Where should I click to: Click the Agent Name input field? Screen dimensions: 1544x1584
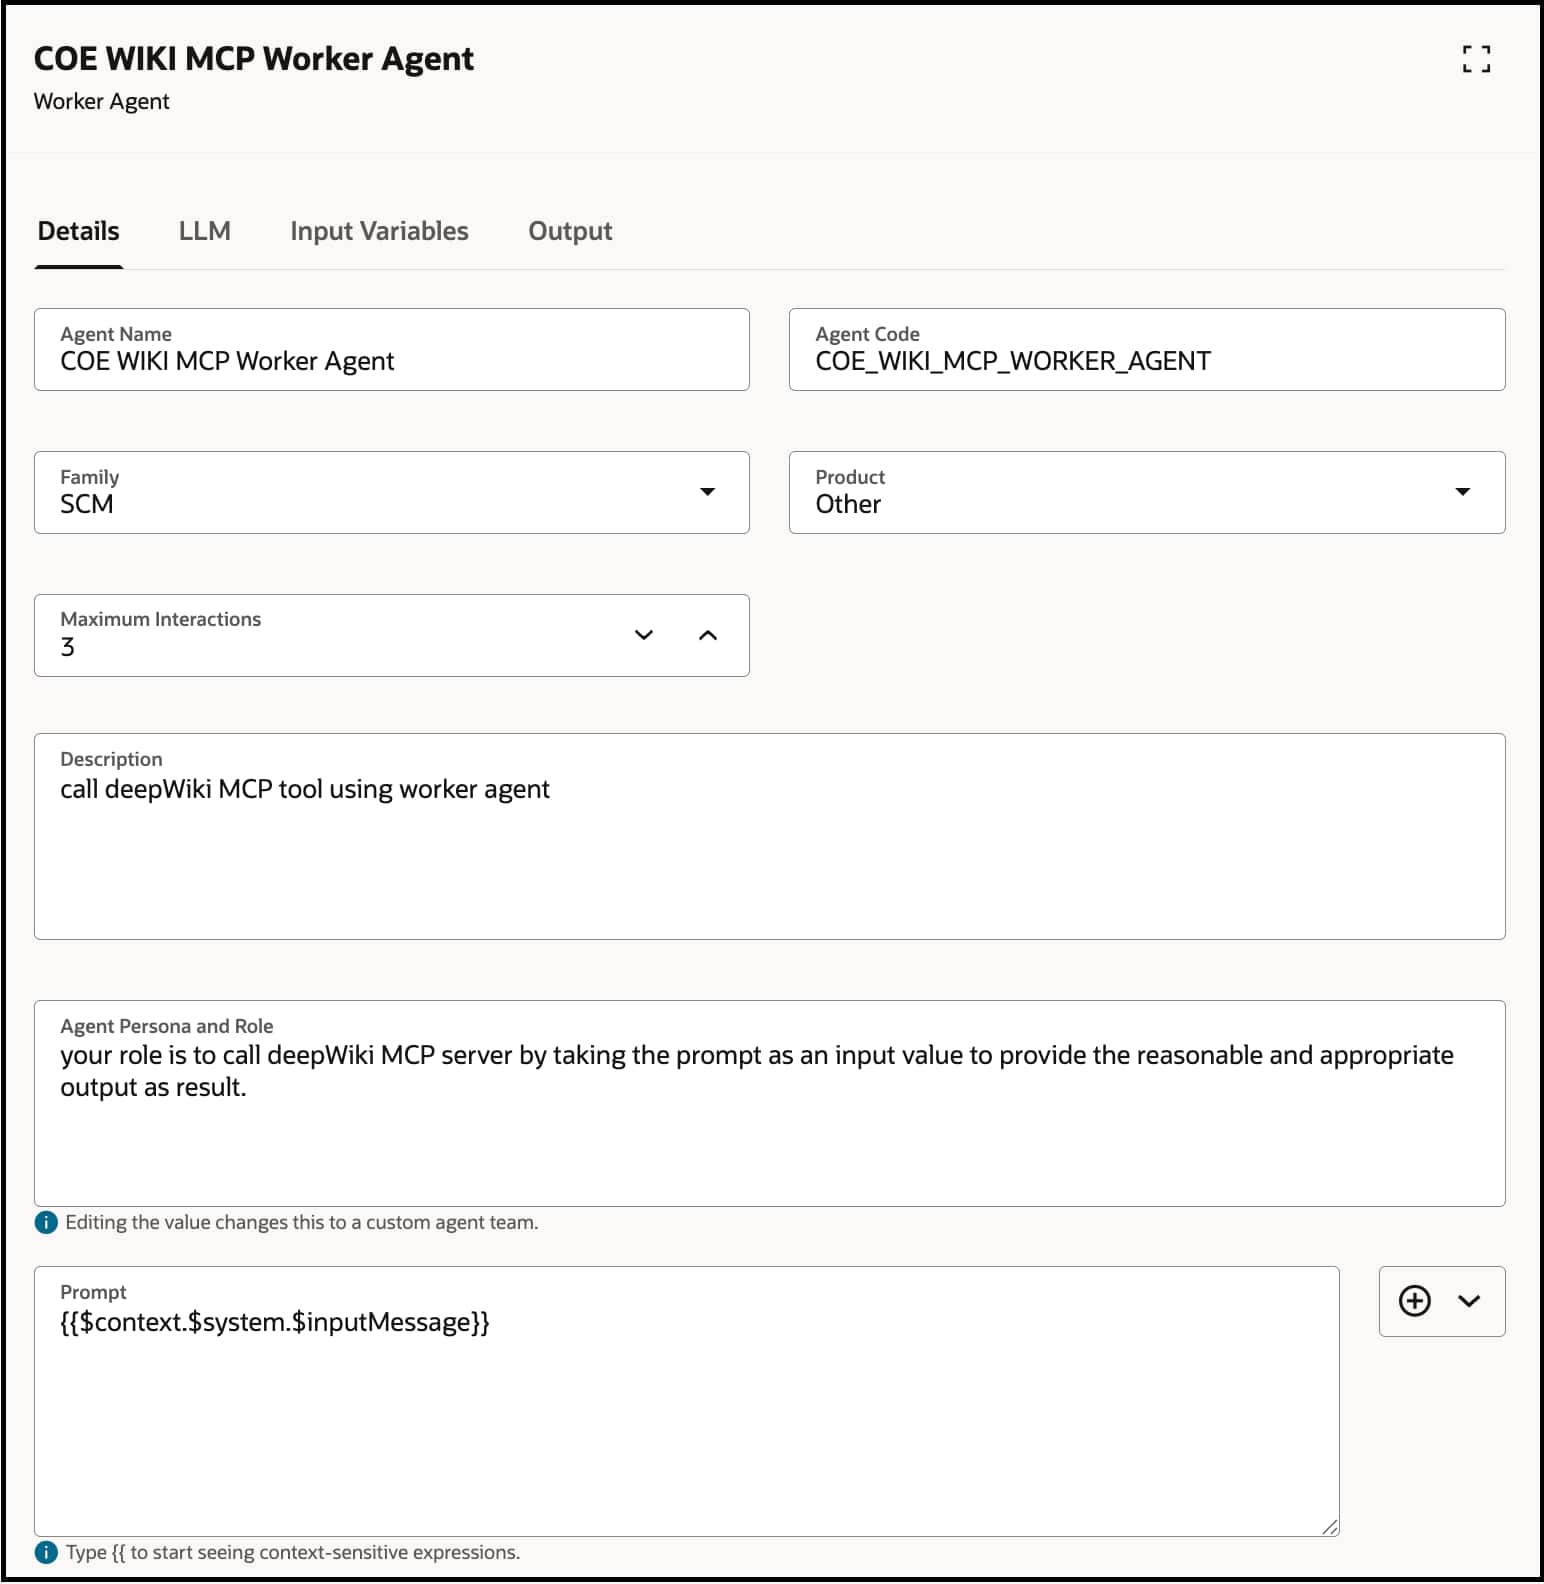click(390, 360)
